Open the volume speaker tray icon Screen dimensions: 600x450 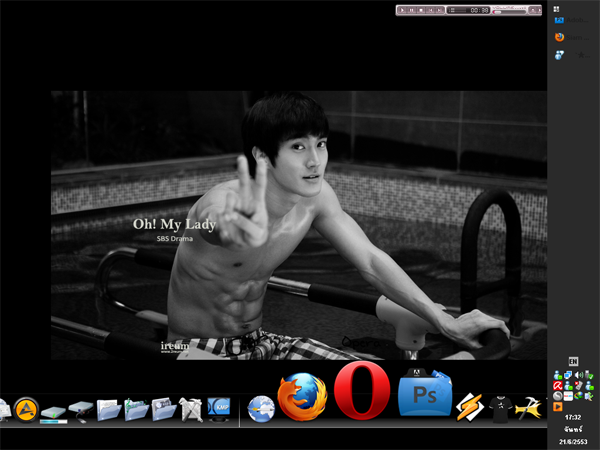click(579, 375)
